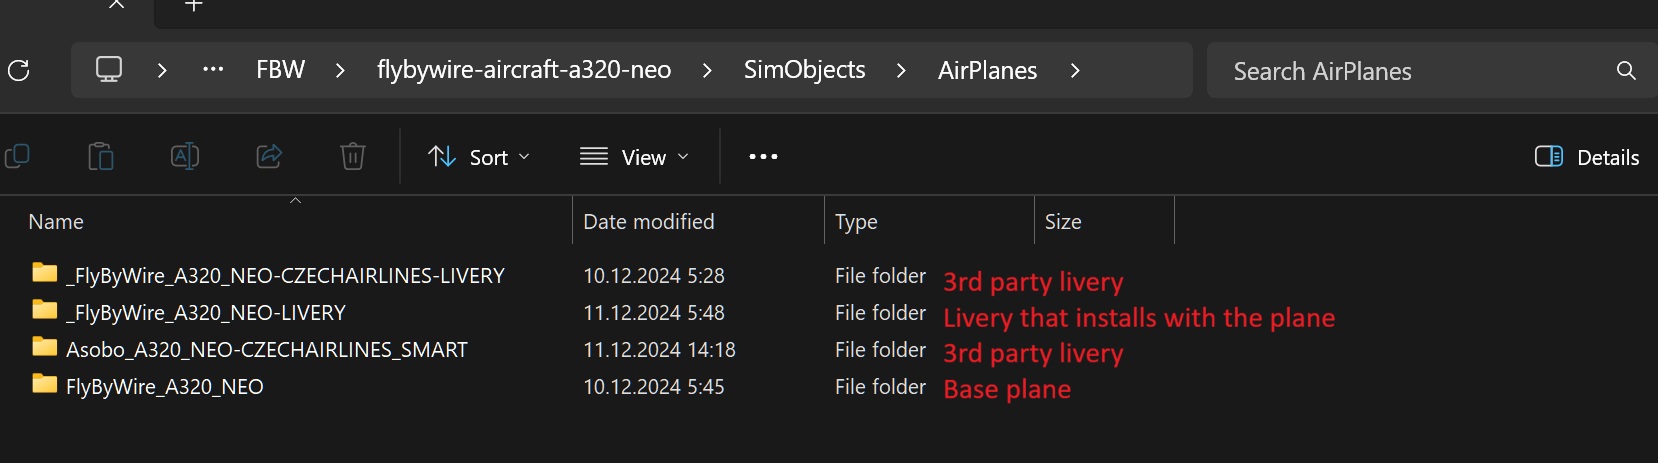Expand chevron after AirPlanes breadcrumb
Screen dimensions: 1658x463
(x=1075, y=70)
